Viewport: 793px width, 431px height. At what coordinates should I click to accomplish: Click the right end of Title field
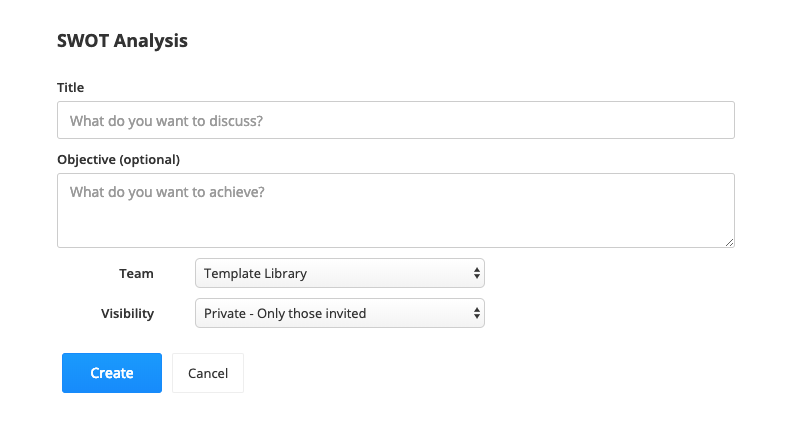pyautogui.click(x=715, y=120)
